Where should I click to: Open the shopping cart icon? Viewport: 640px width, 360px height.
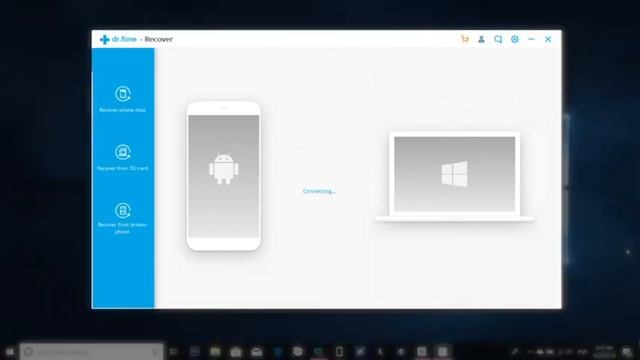click(465, 39)
